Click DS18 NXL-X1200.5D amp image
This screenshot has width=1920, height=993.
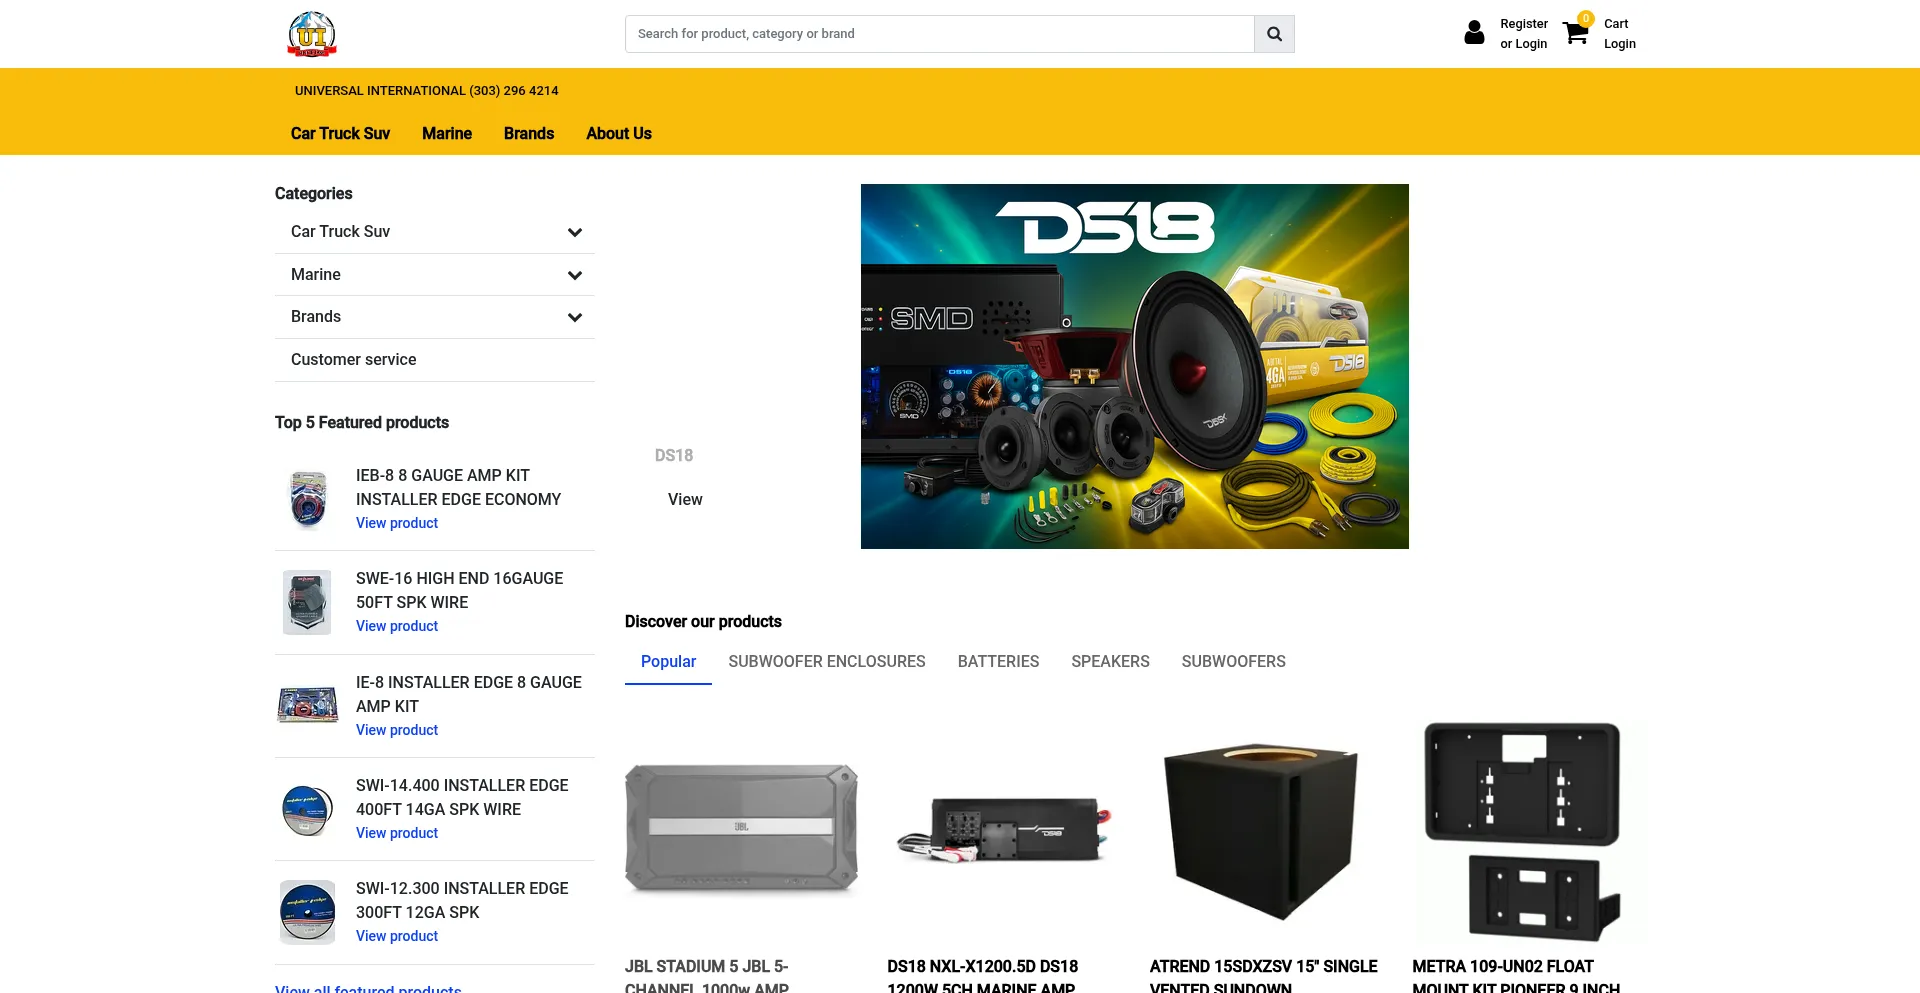[1004, 829]
